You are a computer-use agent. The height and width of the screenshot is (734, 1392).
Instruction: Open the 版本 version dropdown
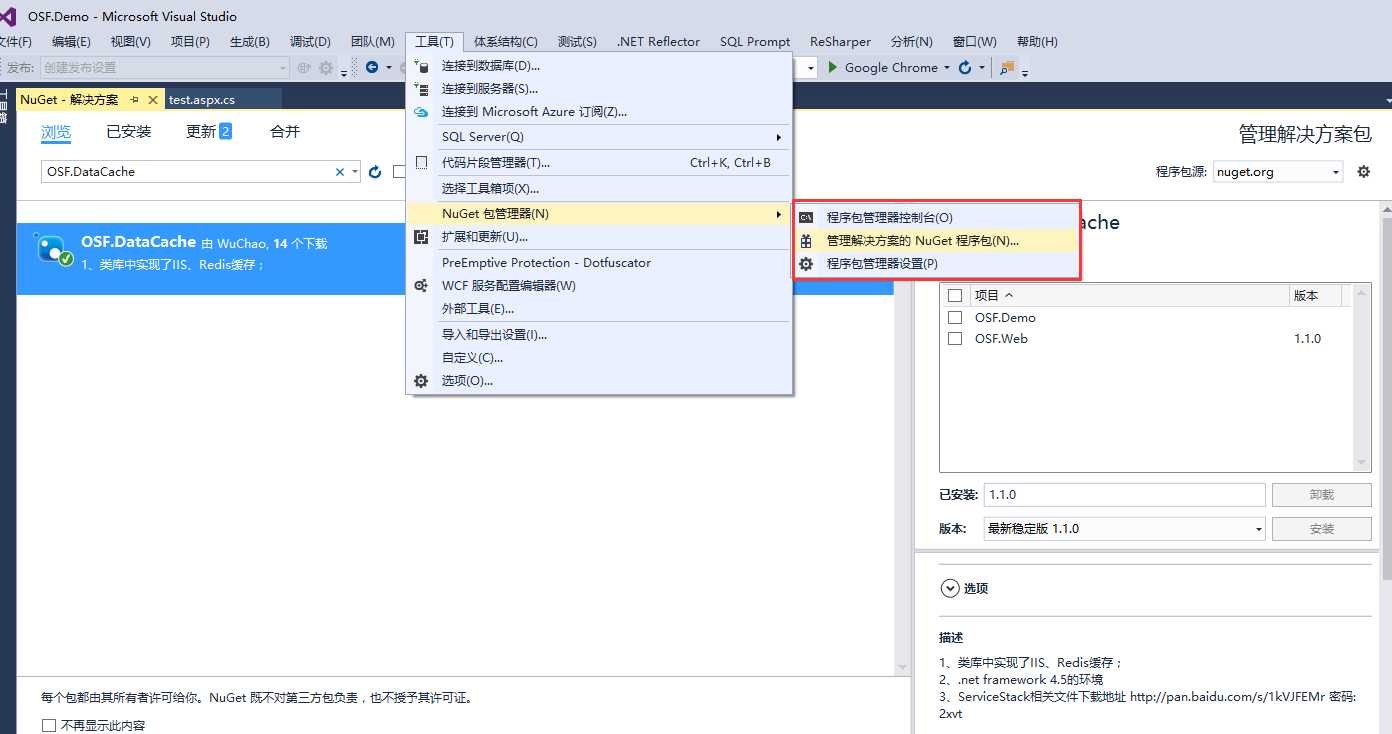click(x=1125, y=528)
